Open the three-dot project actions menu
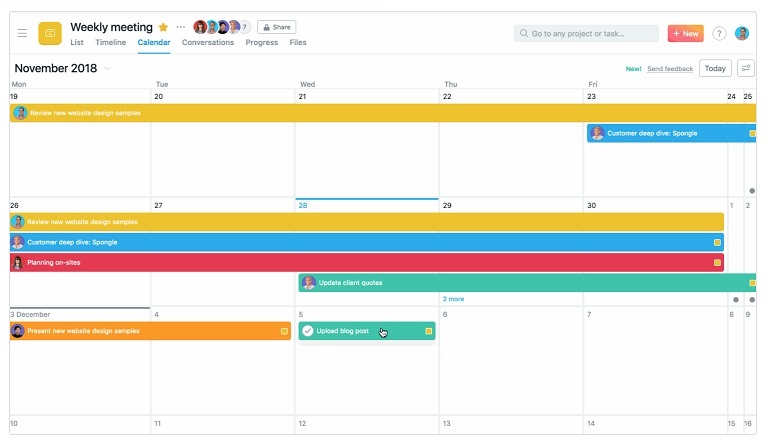This screenshot has width=768, height=445. 180,27
